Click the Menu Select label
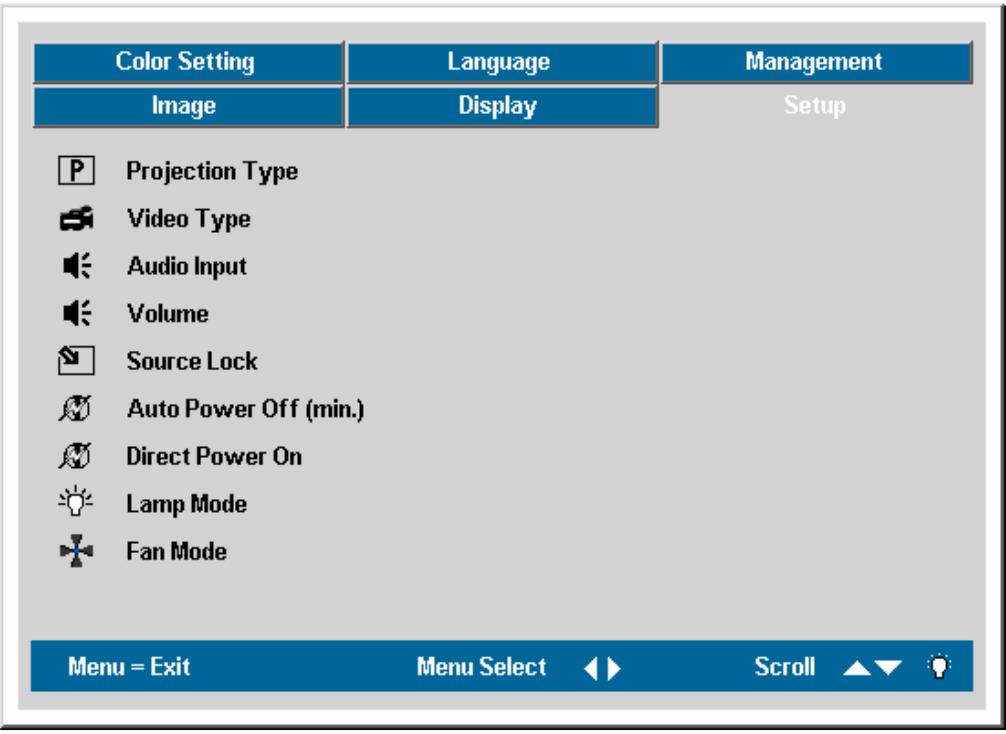 pos(481,667)
